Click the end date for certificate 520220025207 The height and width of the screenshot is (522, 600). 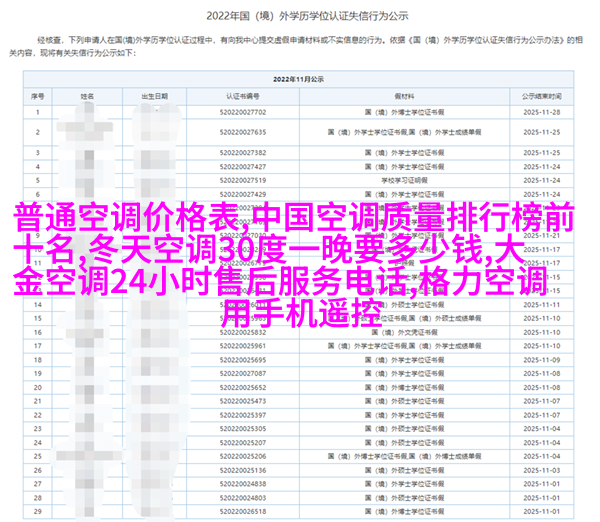point(541,442)
